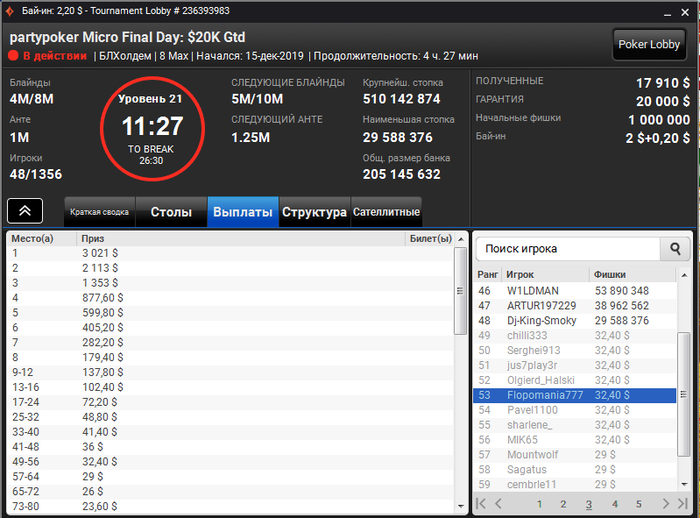
Task: Go to previous page of players
Action: [499, 504]
